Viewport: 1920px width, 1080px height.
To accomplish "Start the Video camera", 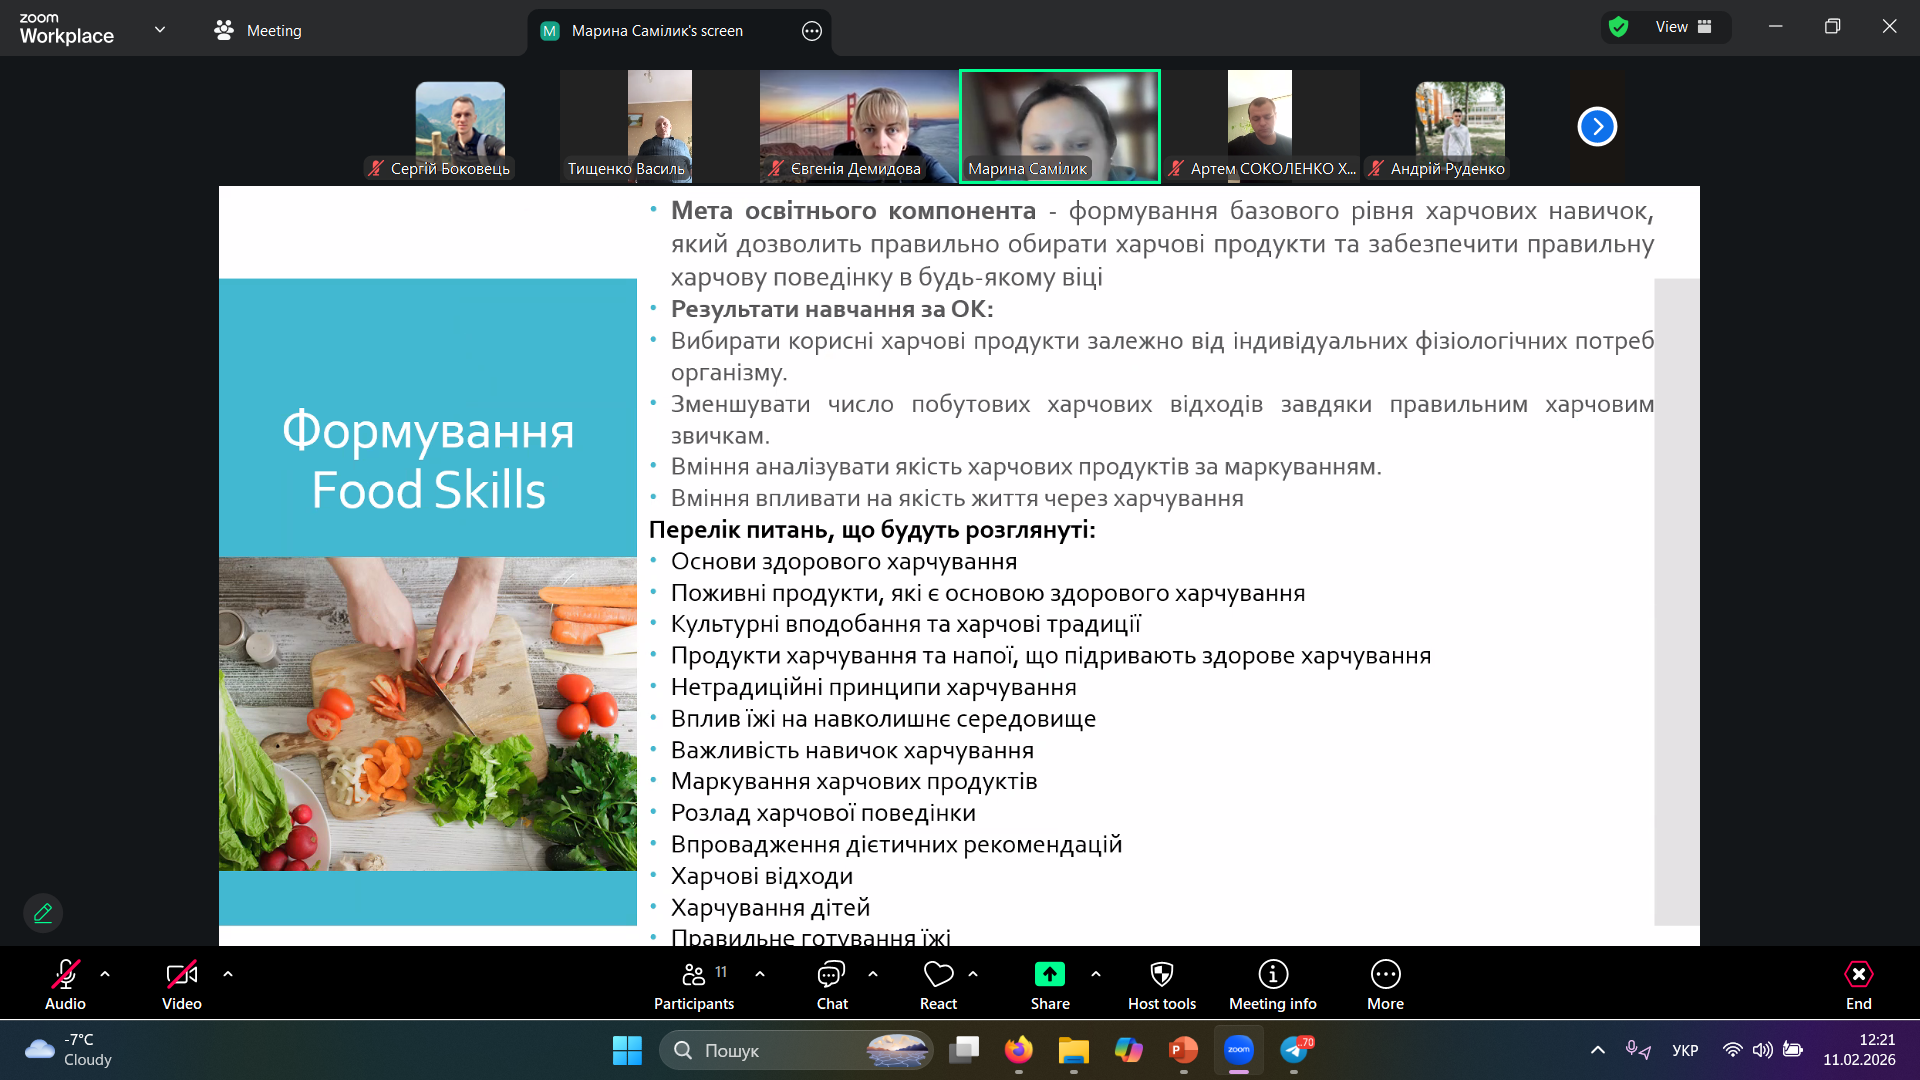I will click(x=181, y=974).
